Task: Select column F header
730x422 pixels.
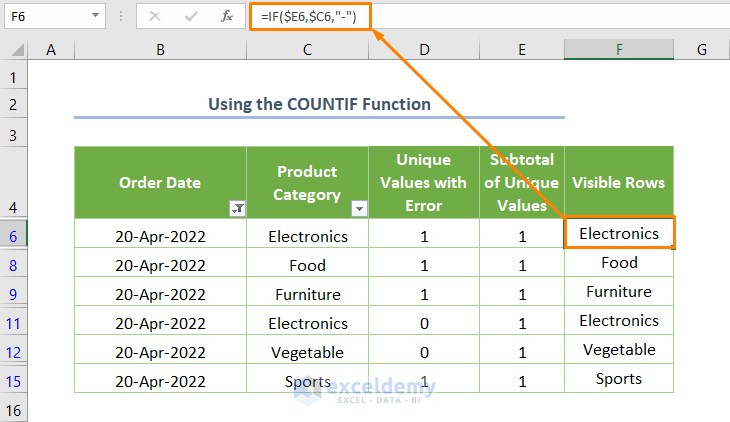Action: click(x=619, y=50)
